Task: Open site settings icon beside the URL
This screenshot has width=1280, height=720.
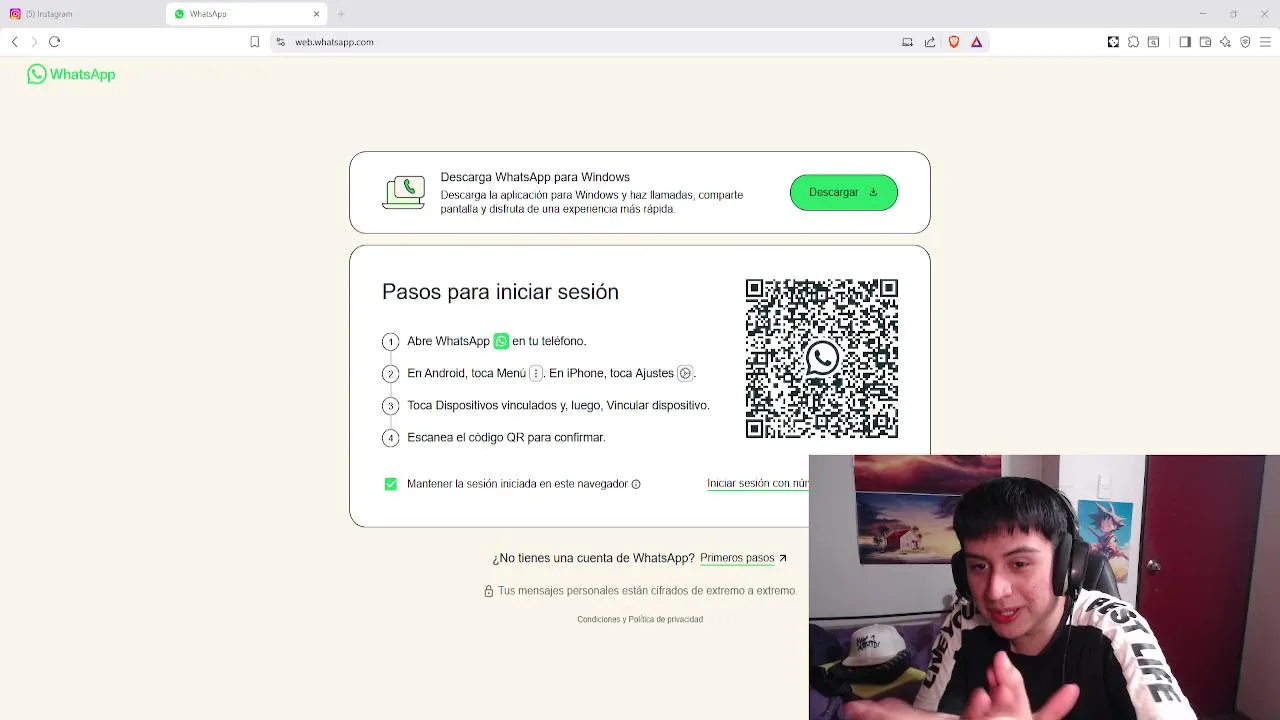Action: 281,42
